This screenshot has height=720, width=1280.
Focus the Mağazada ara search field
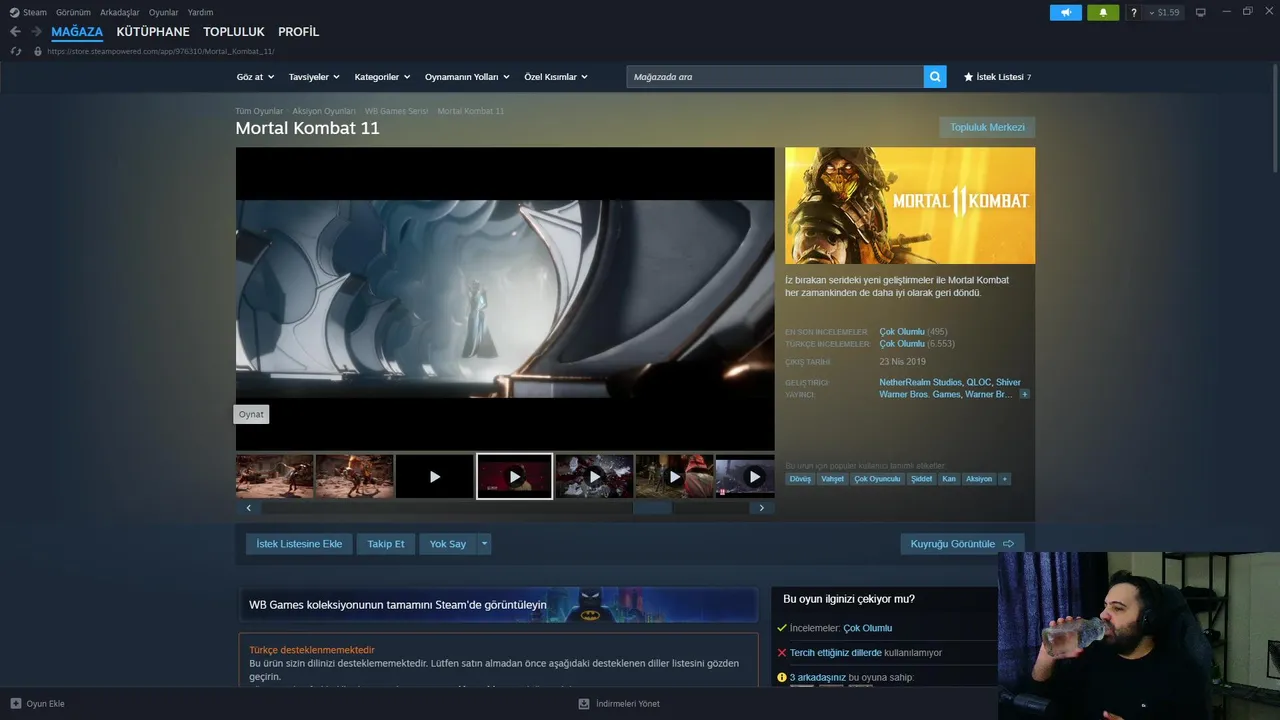[775, 77]
